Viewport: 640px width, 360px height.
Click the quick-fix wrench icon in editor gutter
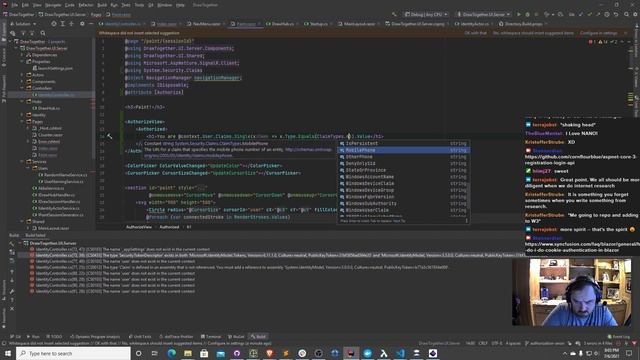click(x=109, y=136)
